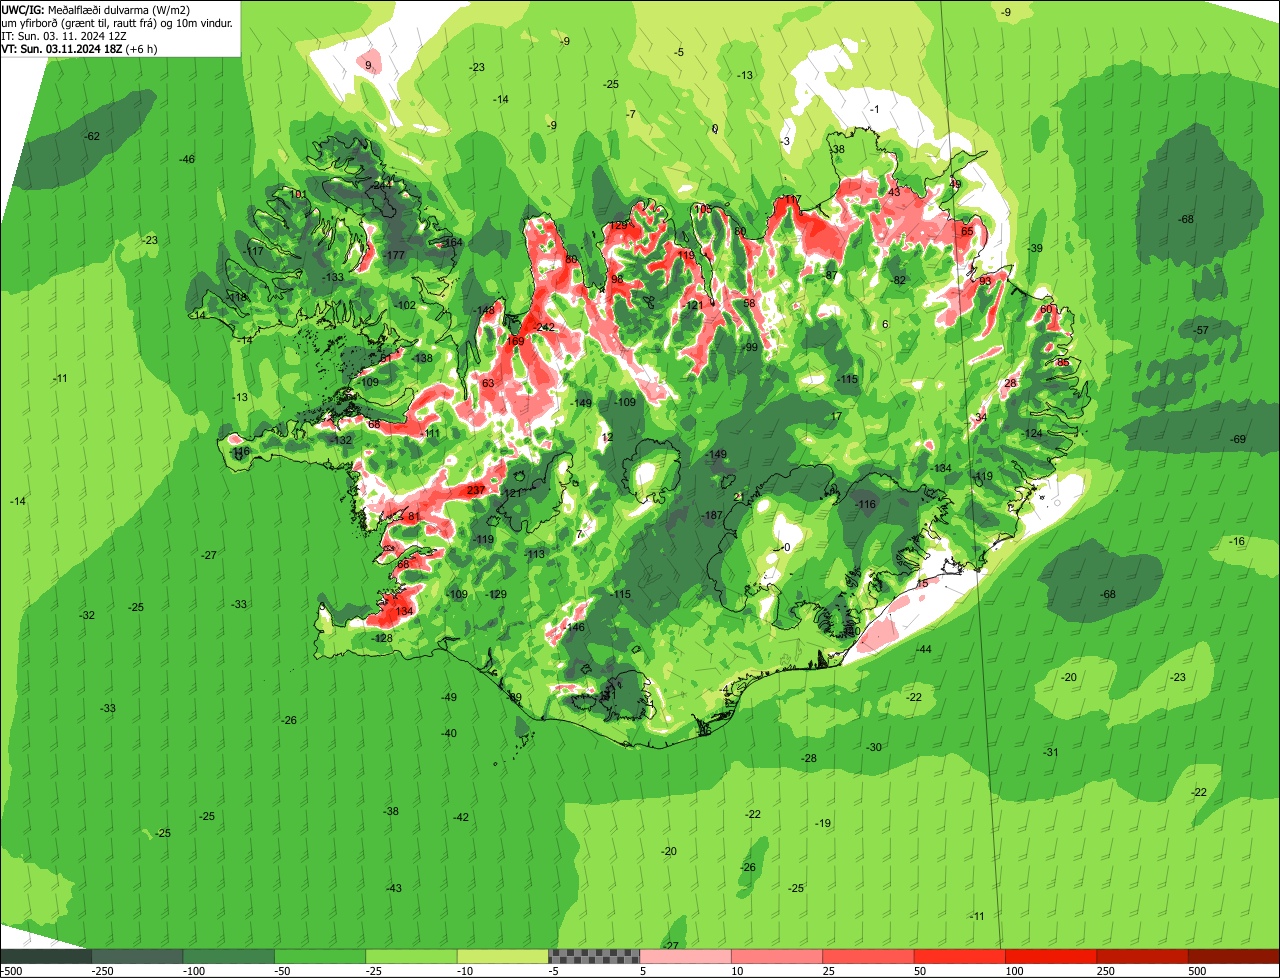The width and height of the screenshot is (1280, 978).
Task: Click the map value "-62"
Action: coord(92,136)
